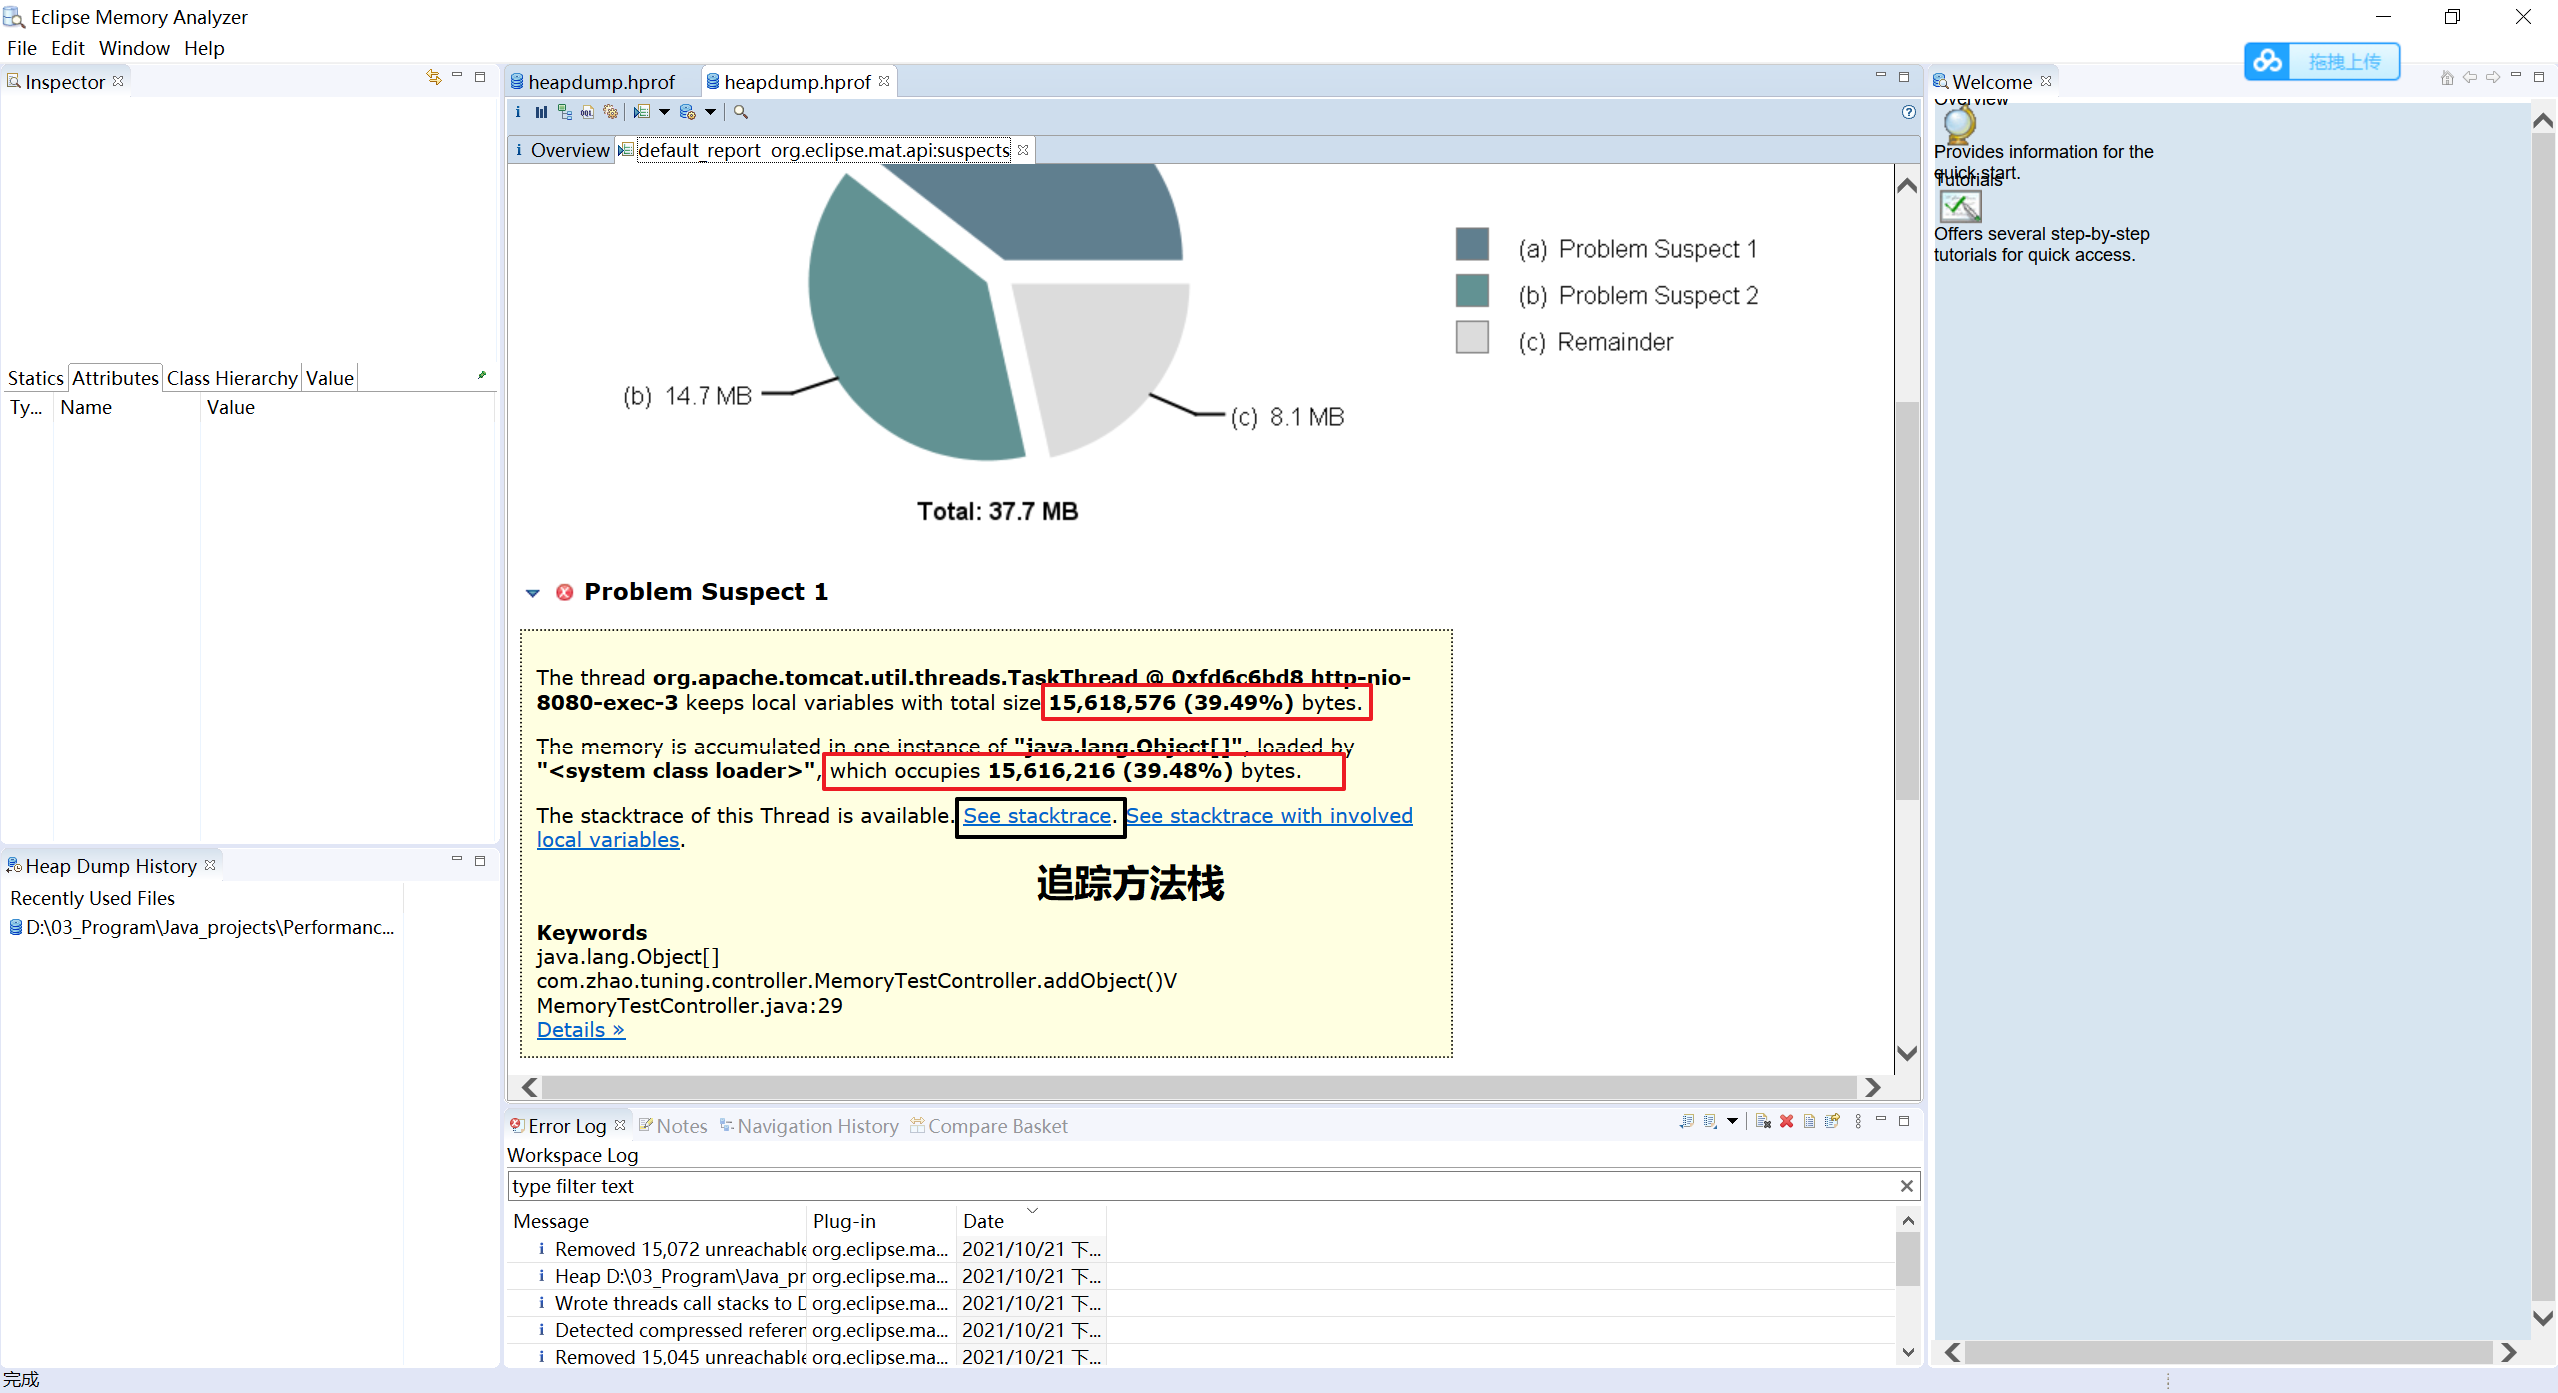Maximize the Inspector panel

pos(480,76)
